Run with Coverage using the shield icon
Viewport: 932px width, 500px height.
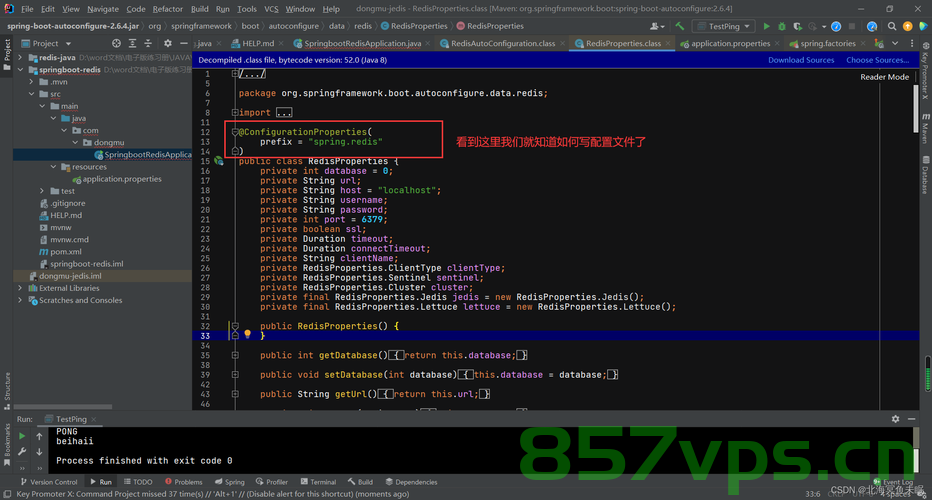797,26
